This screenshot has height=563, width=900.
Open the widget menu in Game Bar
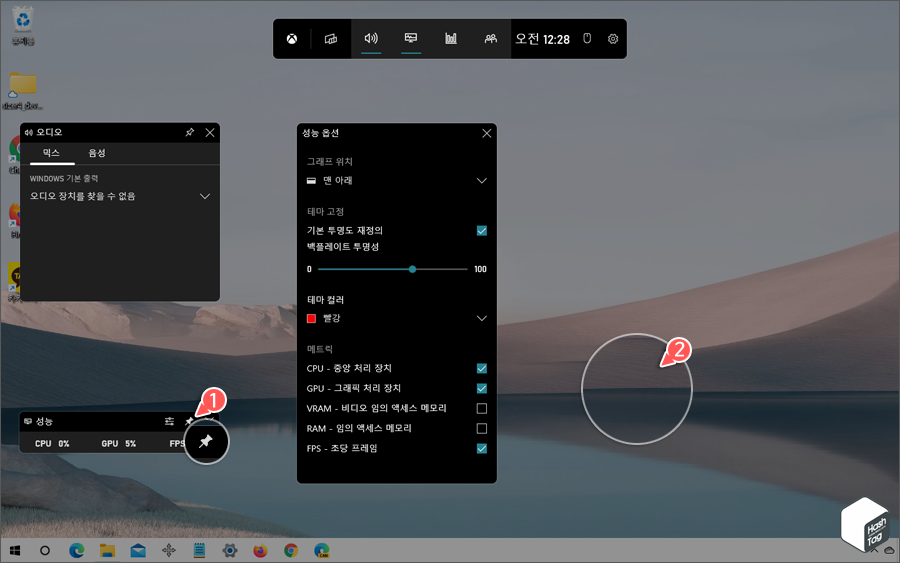coord(331,39)
